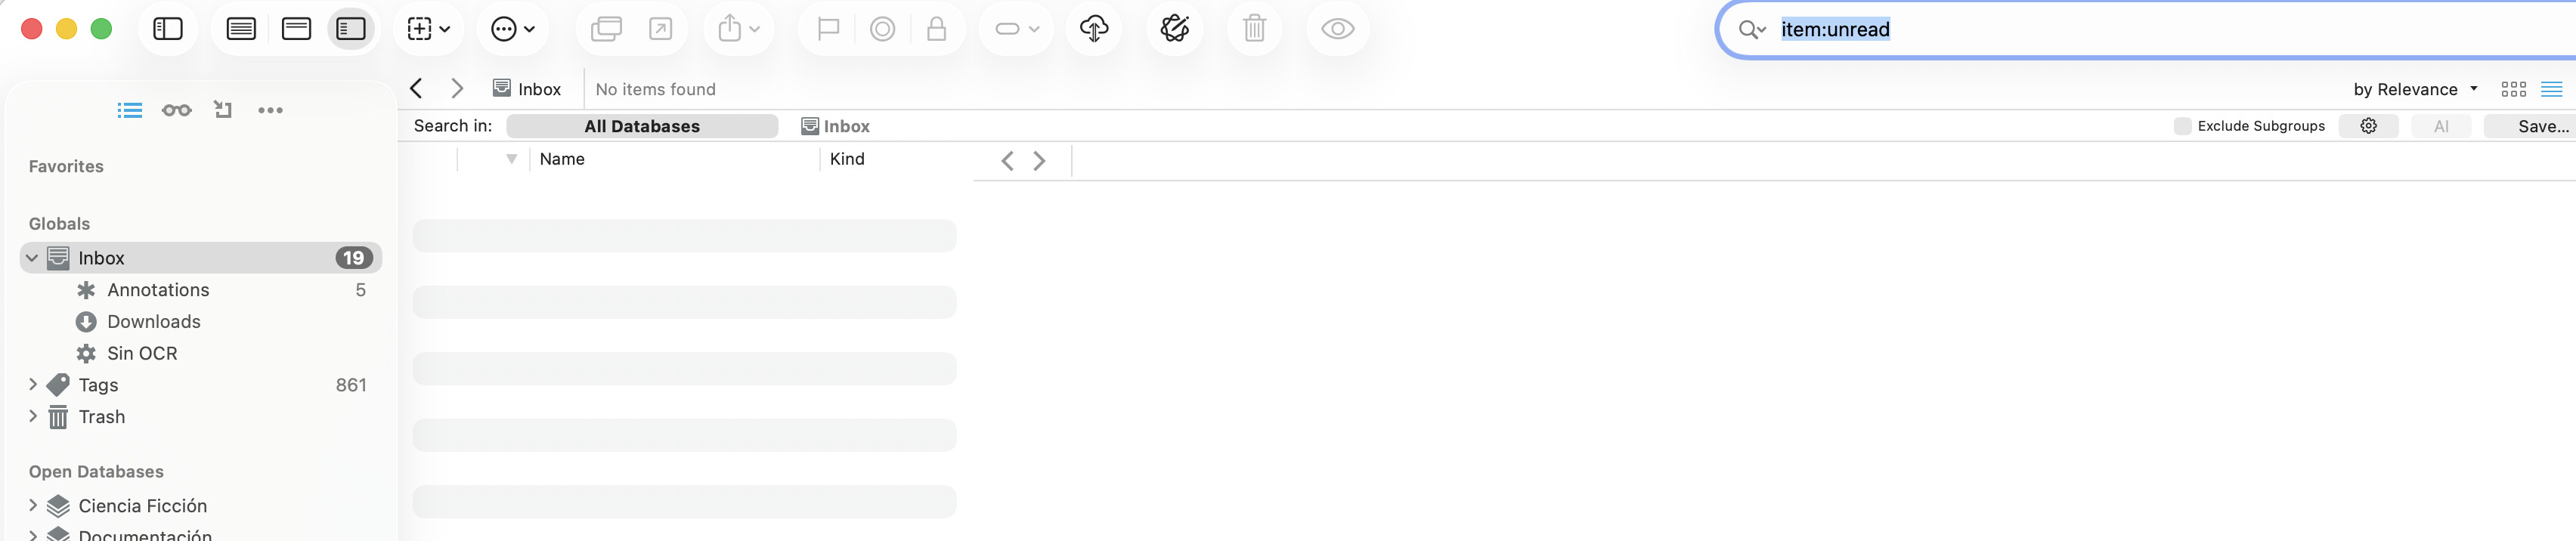Open the by Relevance sort dropdown
The width and height of the screenshot is (2576, 541).
point(2415,89)
